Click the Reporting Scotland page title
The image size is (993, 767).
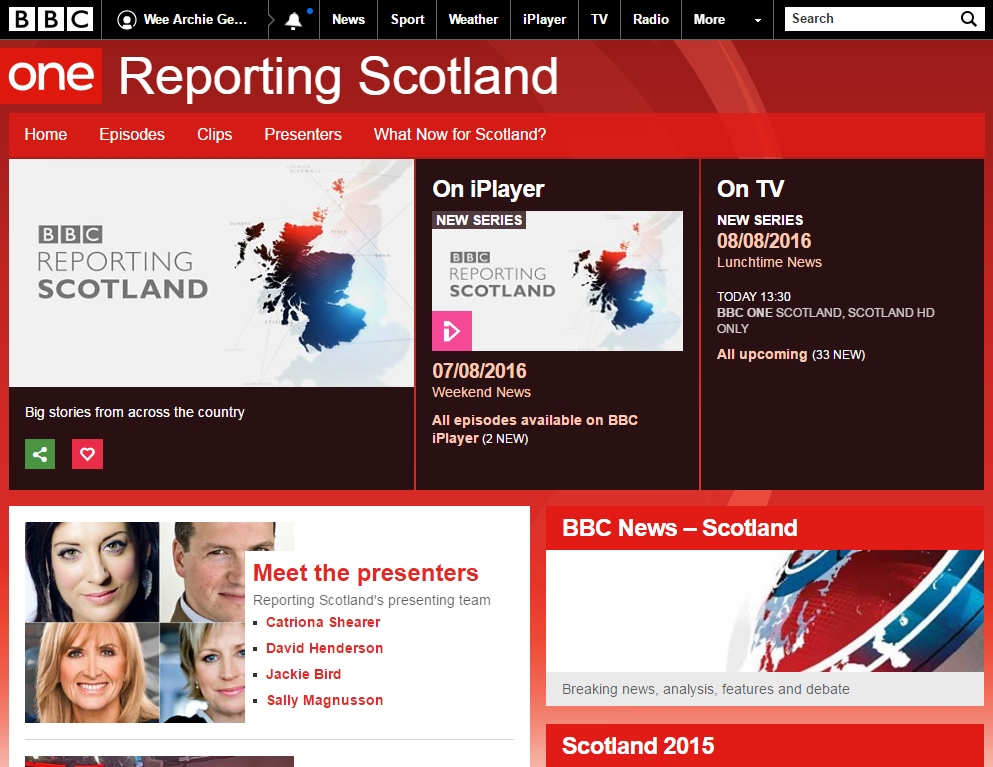pos(338,77)
